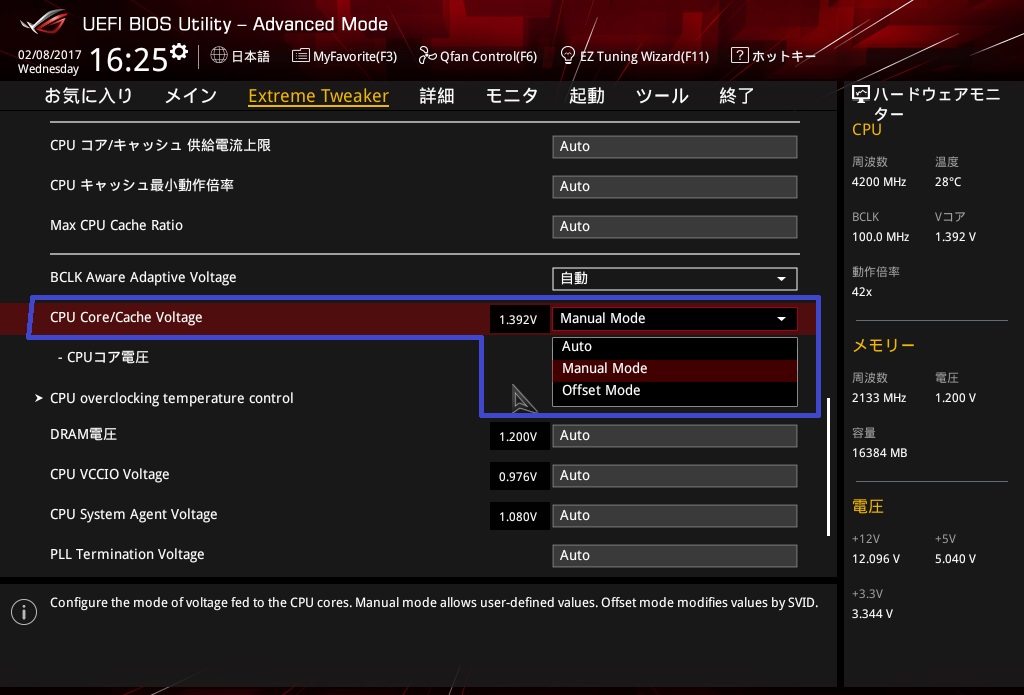Click the 1.392V value beside CPU Core/Cache Voltage

[518, 319]
